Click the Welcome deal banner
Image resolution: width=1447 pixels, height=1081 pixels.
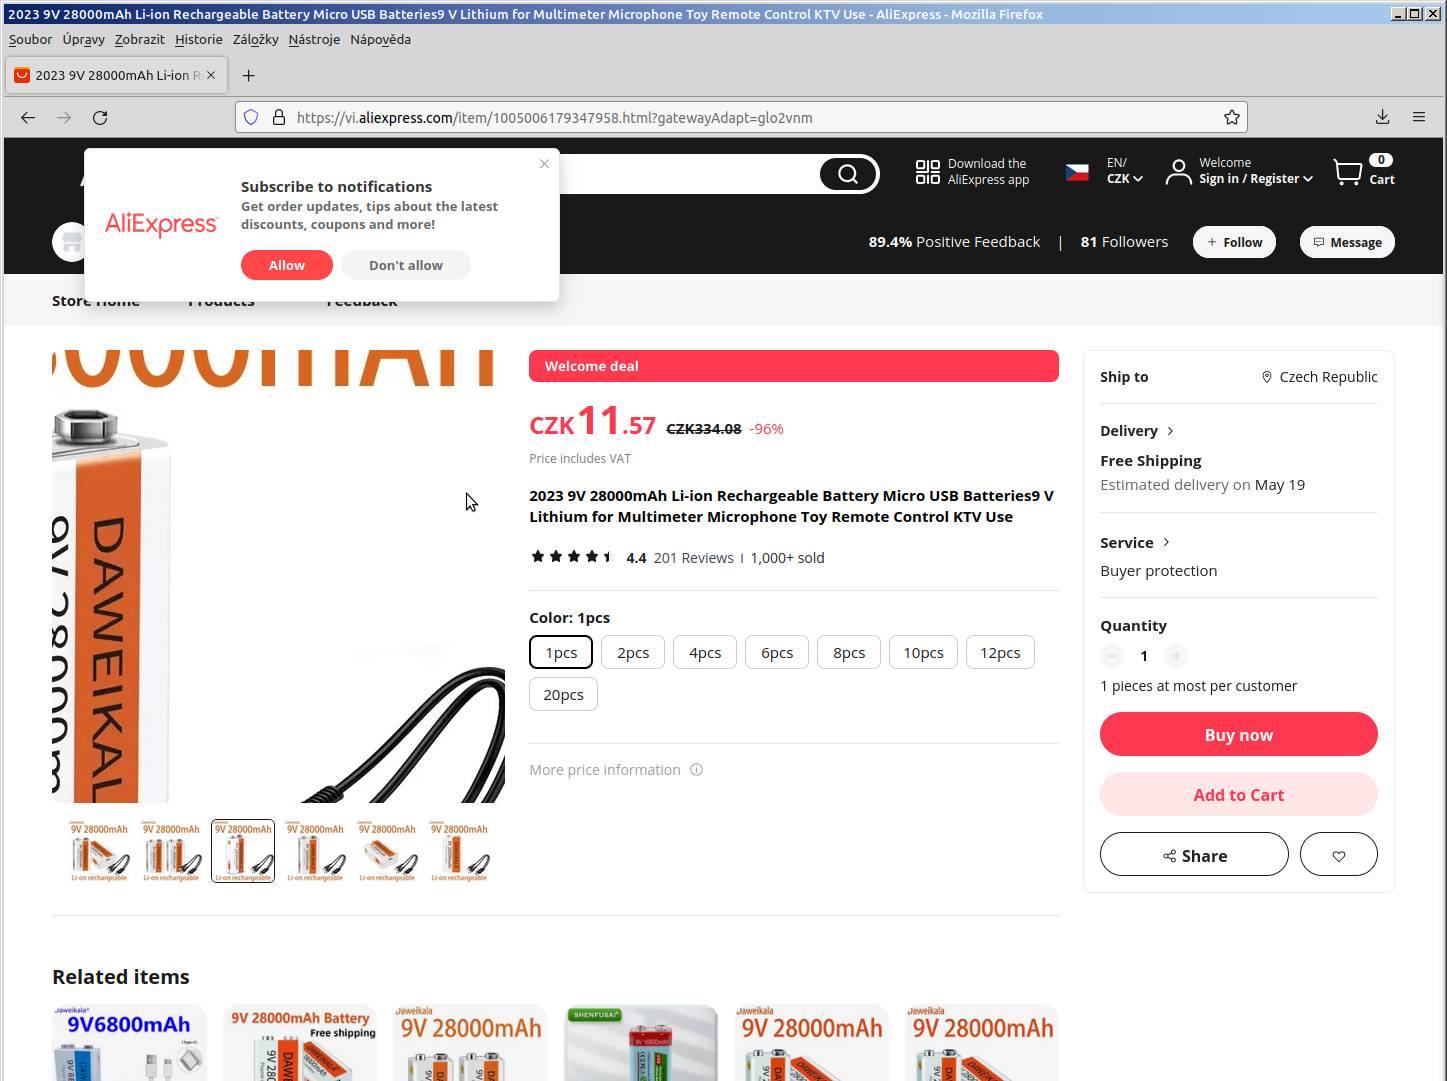coord(794,366)
